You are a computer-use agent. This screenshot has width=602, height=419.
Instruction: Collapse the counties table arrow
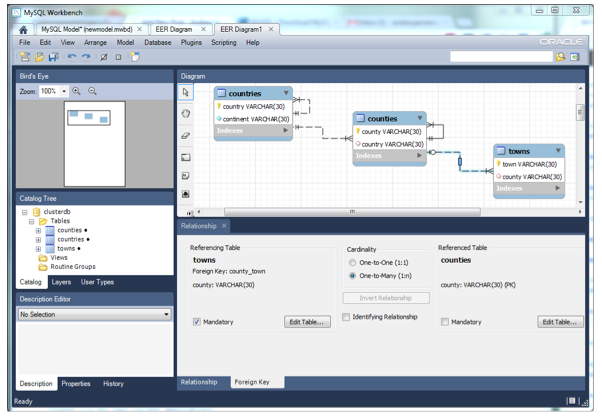tap(420, 118)
